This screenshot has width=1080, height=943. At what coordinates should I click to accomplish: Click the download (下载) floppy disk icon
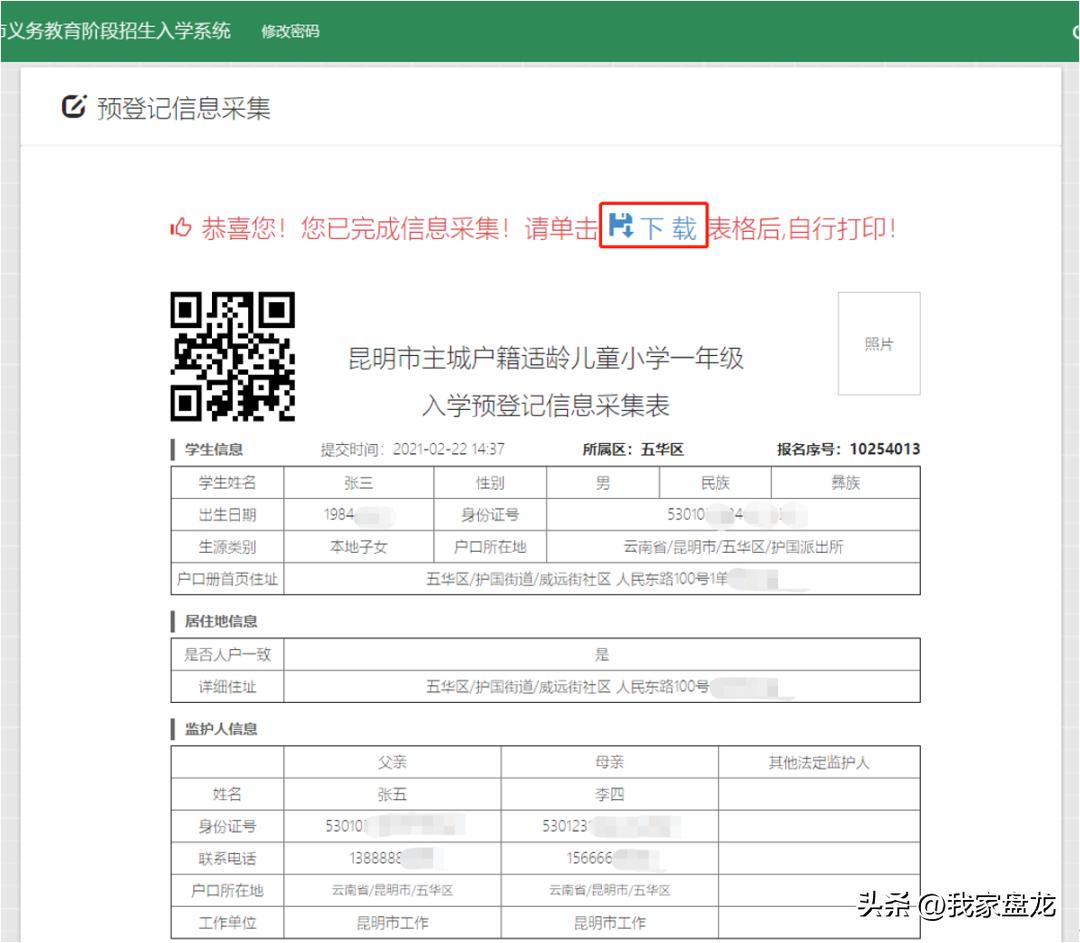coord(620,228)
